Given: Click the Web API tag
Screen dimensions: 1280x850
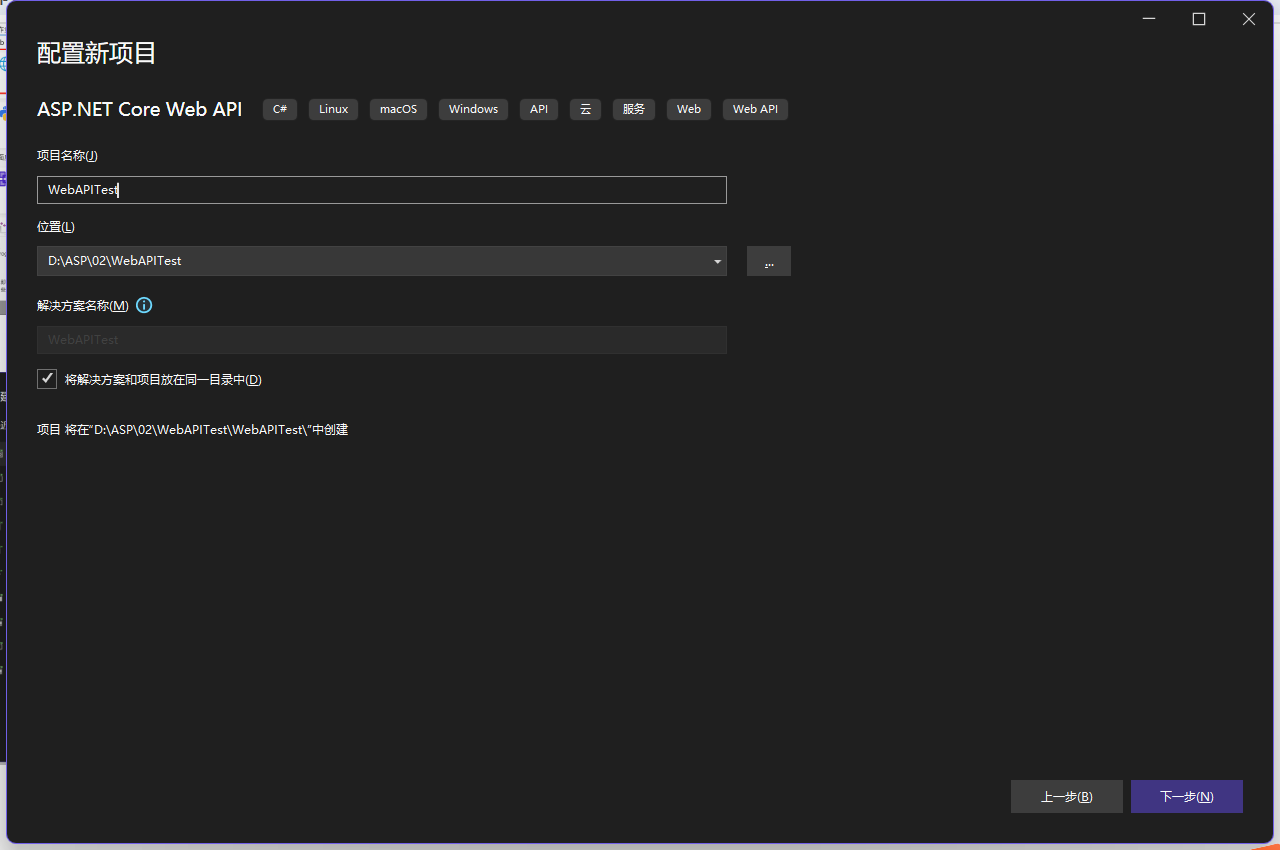Looking at the screenshot, I should (x=755, y=109).
